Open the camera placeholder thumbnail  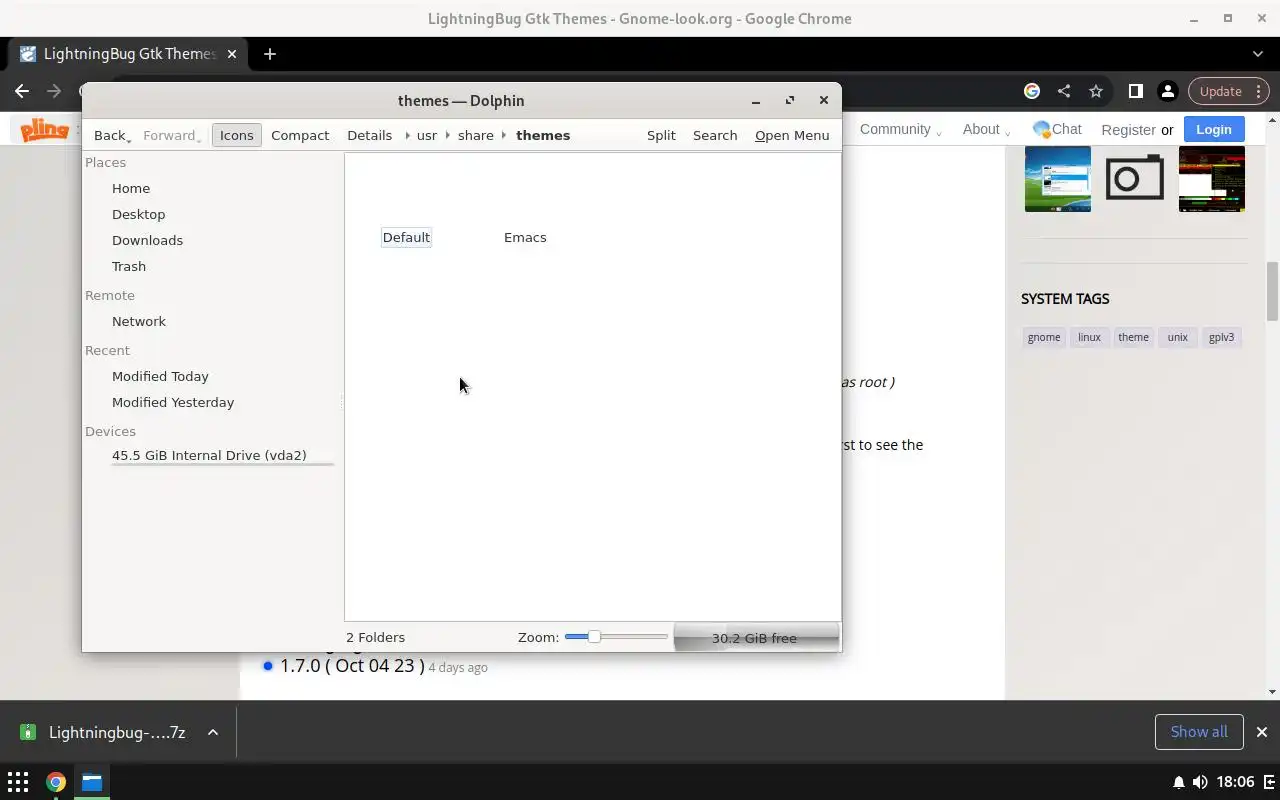pos(1134,179)
